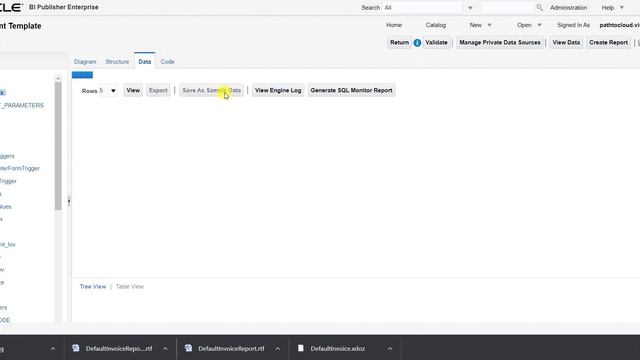Click the Validate button
The width and height of the screenshot is (640, 360).
(x=436, y=42)
